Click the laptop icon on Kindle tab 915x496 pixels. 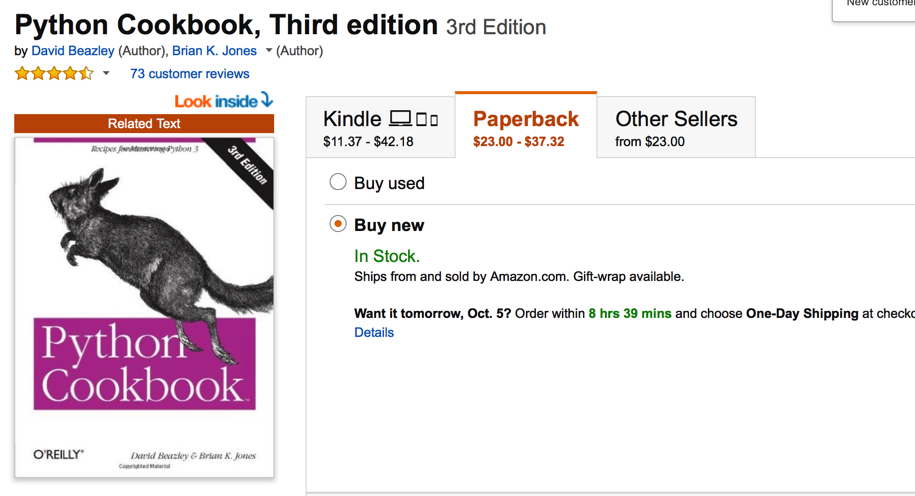point(400,119)
